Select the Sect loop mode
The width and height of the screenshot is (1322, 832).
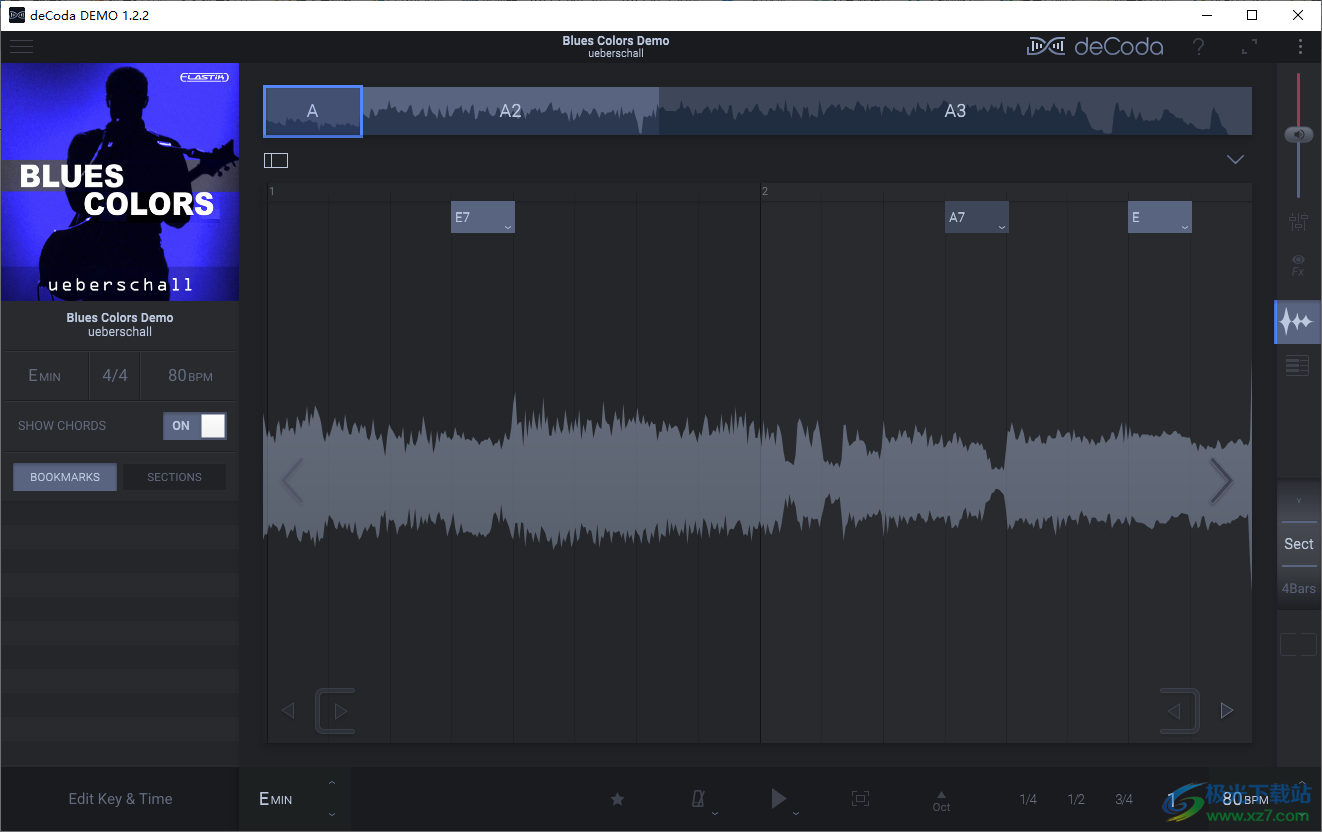tap(1299, 544)
